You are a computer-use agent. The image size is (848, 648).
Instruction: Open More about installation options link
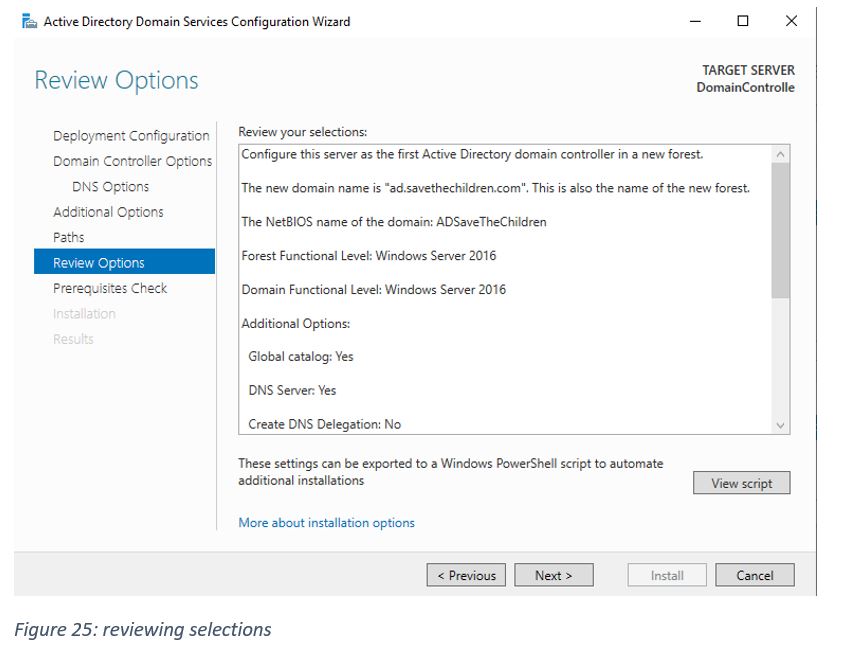click(326, 523)
